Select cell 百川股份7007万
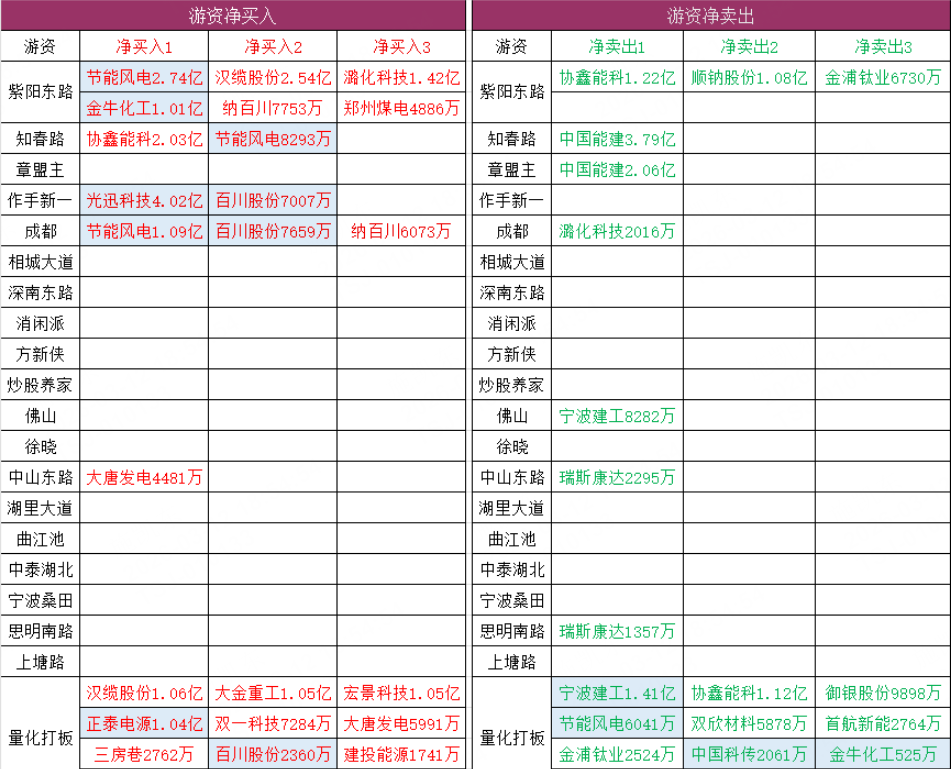 tap(273, 200)
